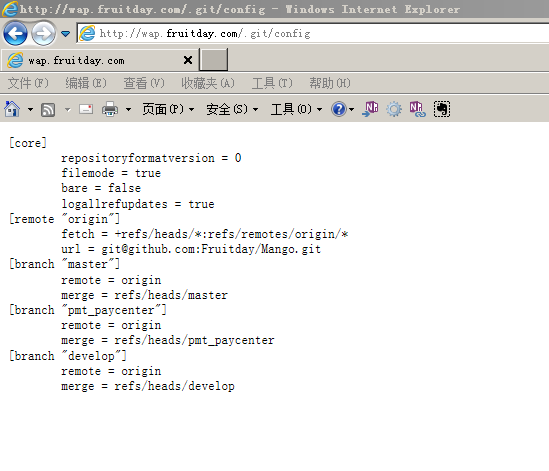Click the Print icon

point(110,109)
